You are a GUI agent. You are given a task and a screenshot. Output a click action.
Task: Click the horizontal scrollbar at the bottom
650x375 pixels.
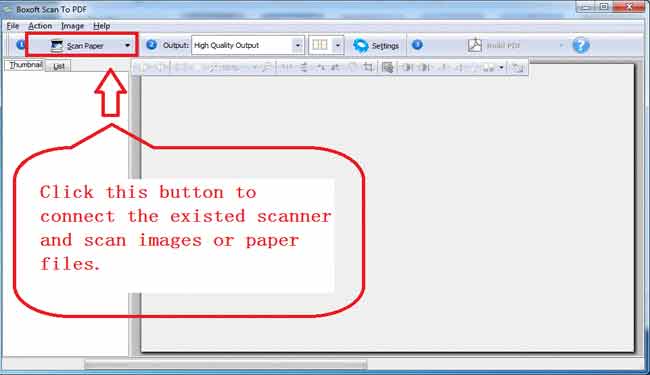pyautogui.click(x=226, y=365)
